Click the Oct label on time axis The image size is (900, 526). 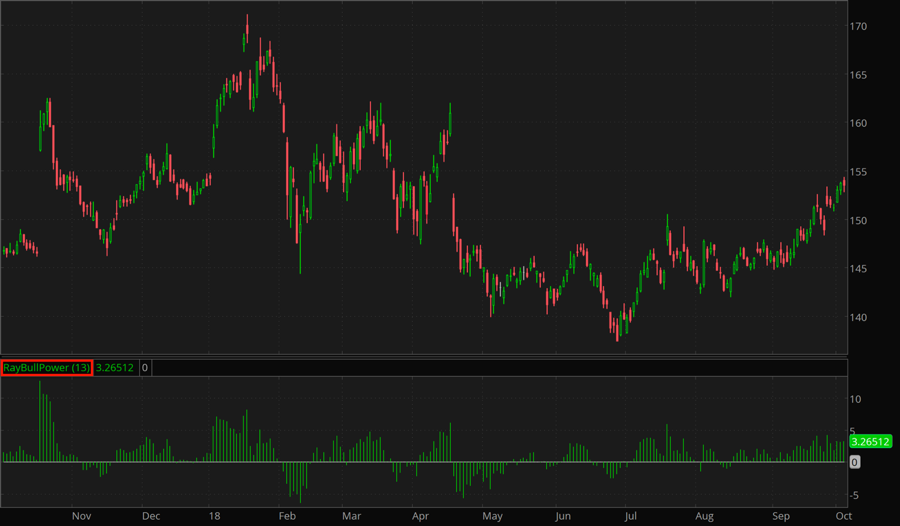(x=843, y=516)
